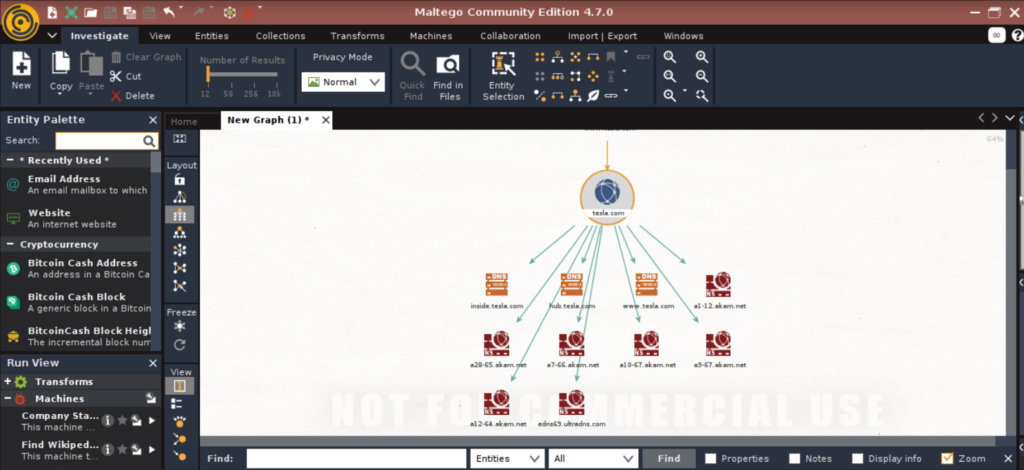Click Cut in the ribbon
This screenshot has height=470, width=1024.
(126, 76)
